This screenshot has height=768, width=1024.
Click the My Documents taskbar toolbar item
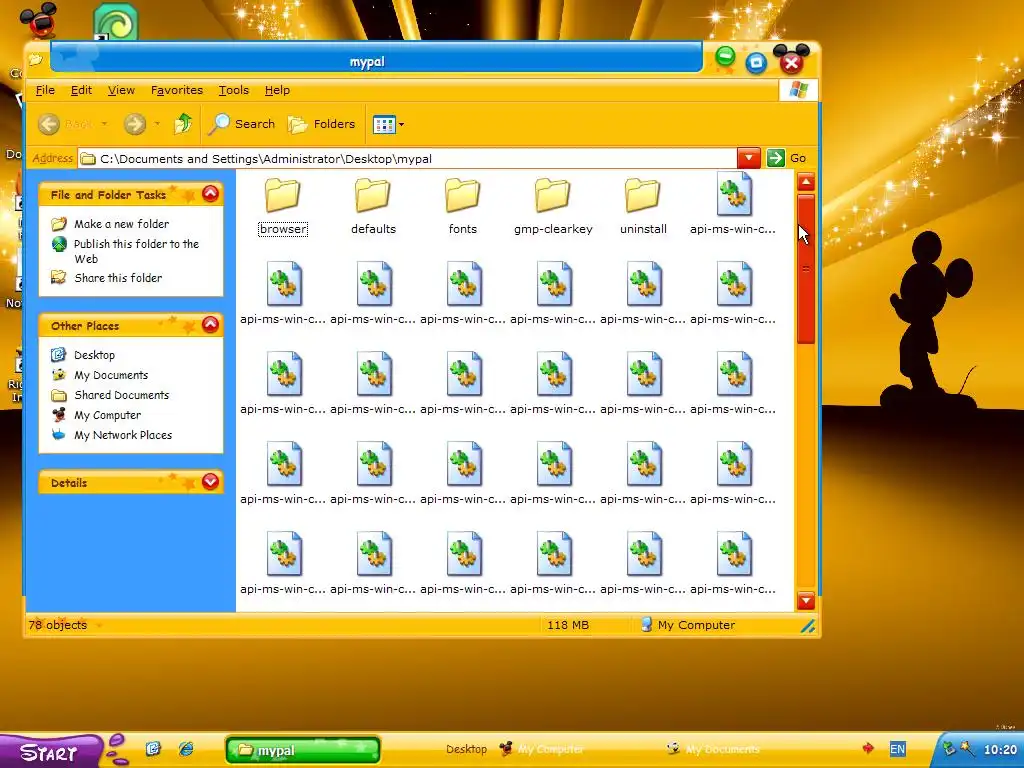(x=713, y=749)
